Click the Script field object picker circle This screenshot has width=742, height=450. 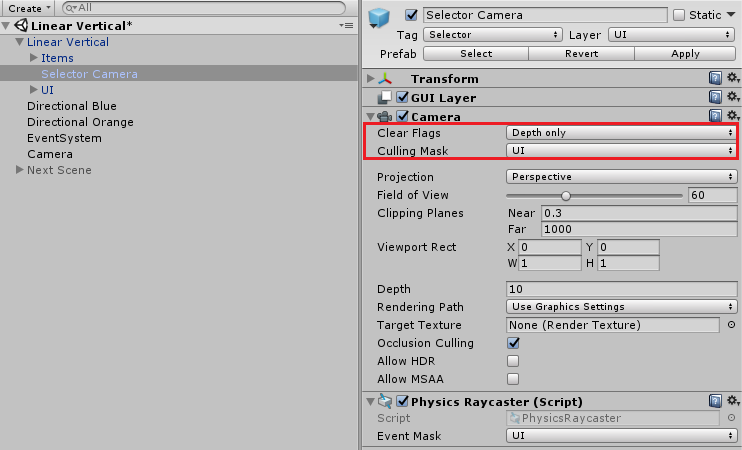pyautogui.click(x=731, y=417)
